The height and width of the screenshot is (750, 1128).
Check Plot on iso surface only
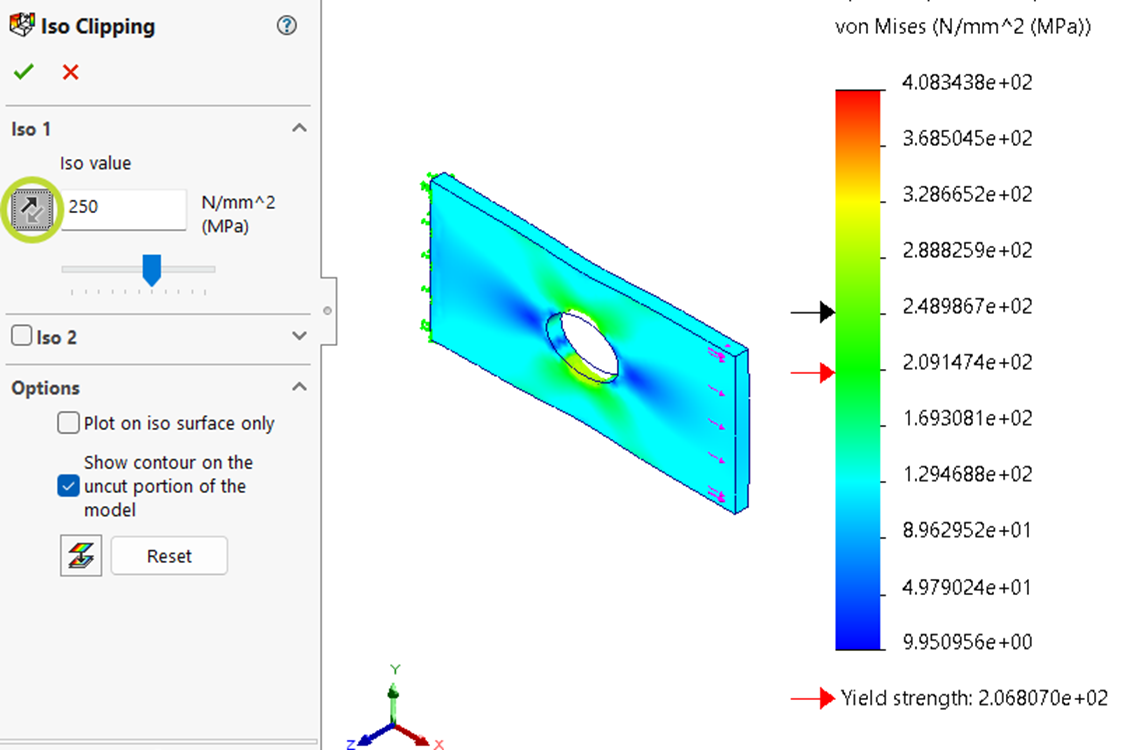[x=68, y=422]
